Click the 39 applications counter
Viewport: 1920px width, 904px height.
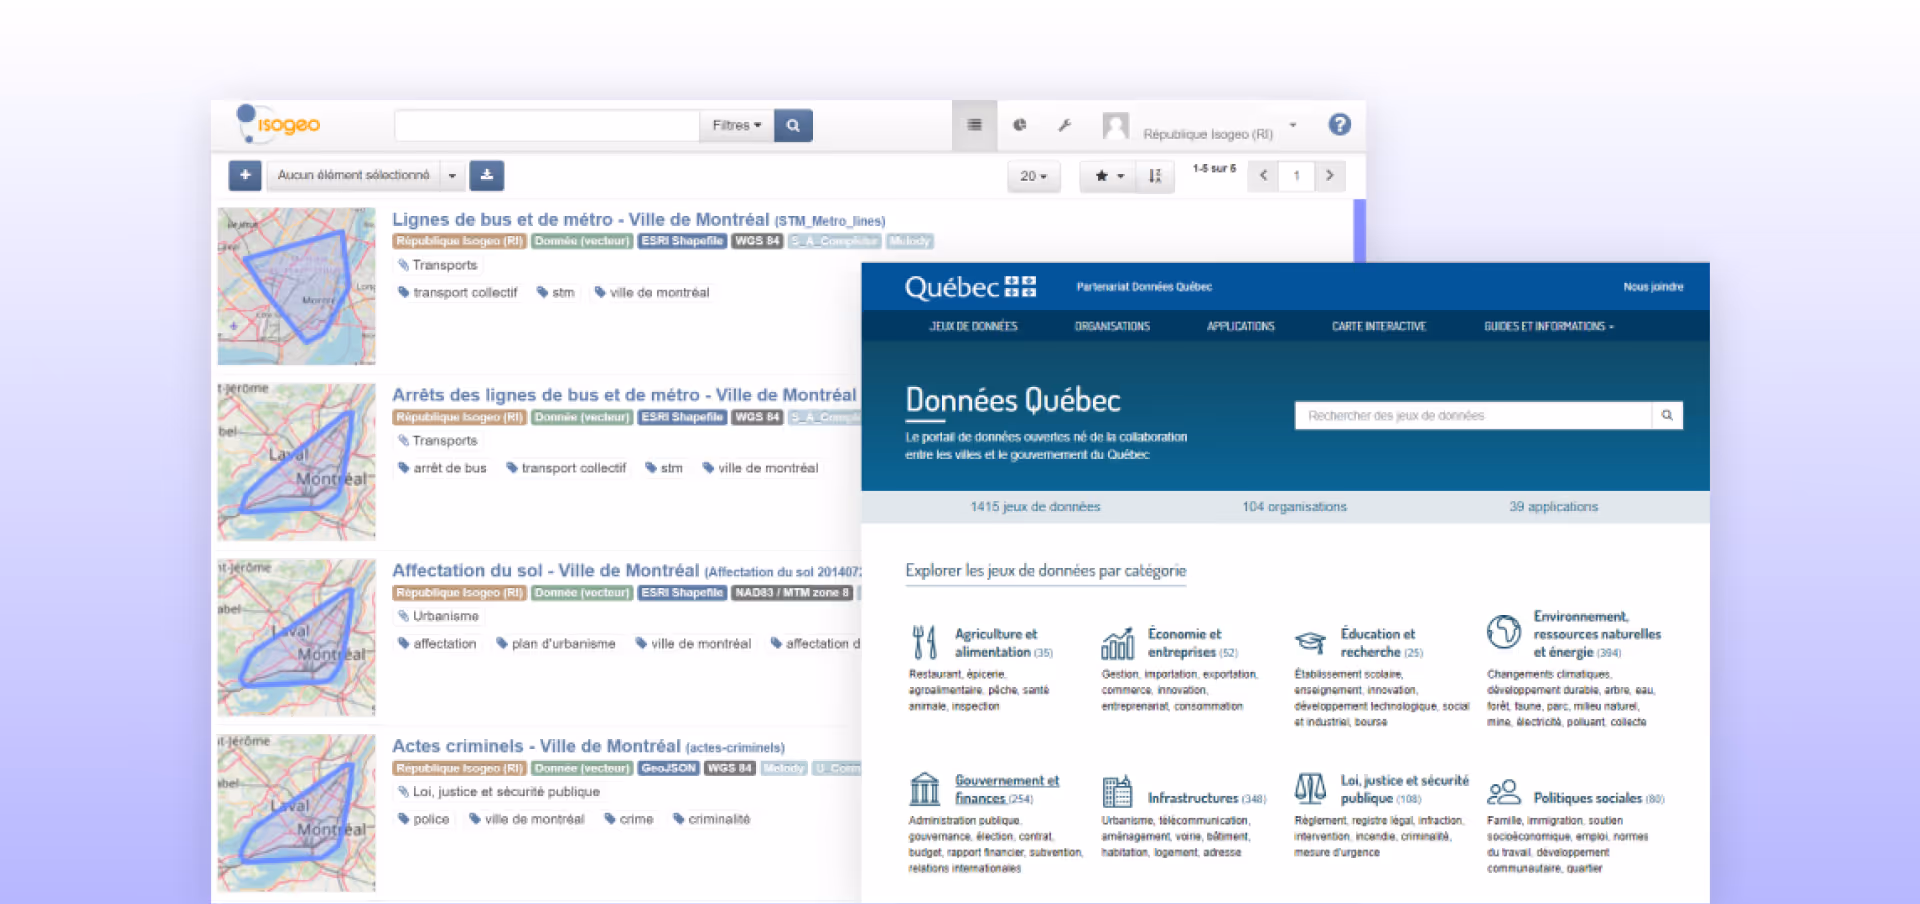point(1553,507)
